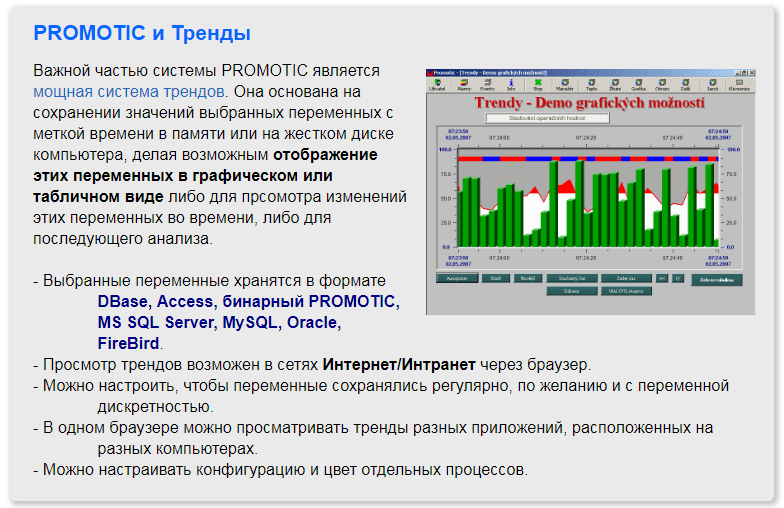
Task: Click the PROMOTIC и Тренды heading
Action: coord(142,33)
